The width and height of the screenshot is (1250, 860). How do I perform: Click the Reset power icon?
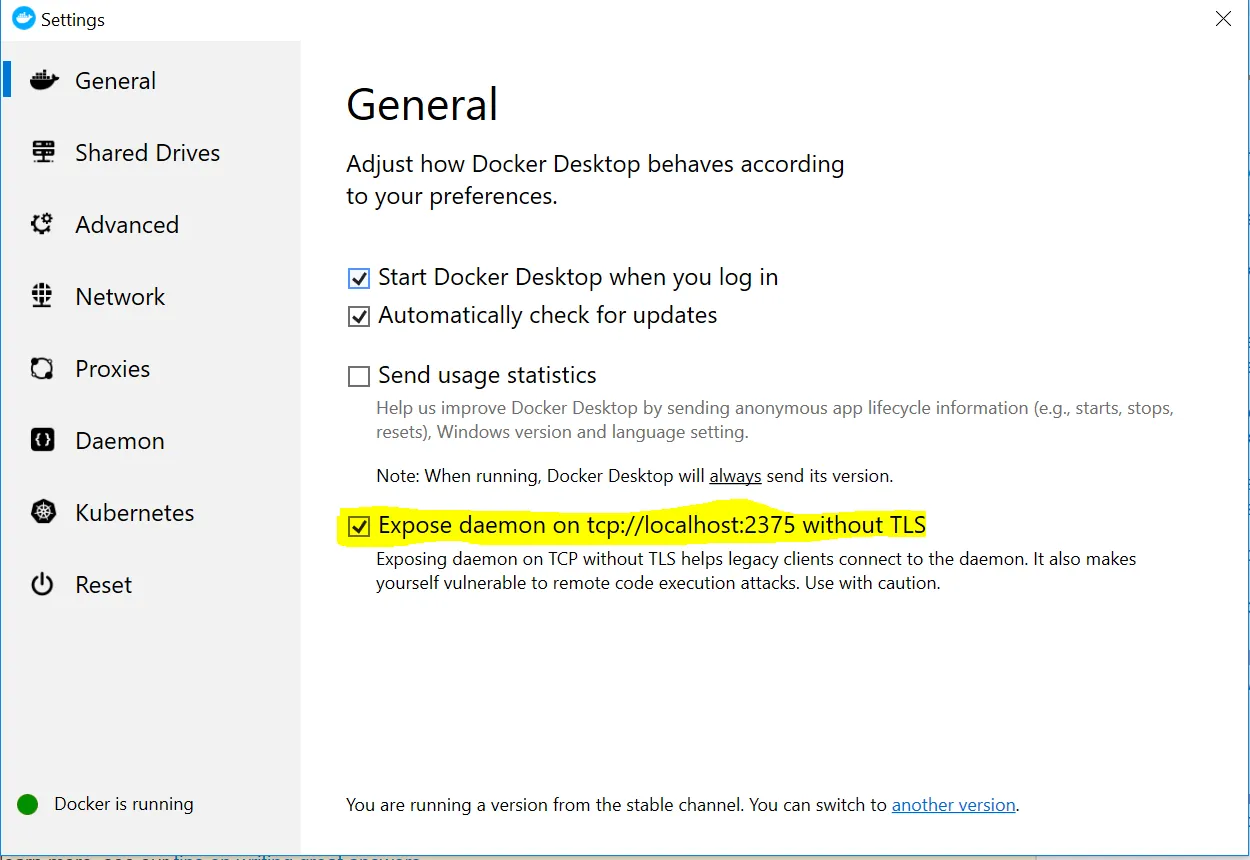tap(42, 584)
